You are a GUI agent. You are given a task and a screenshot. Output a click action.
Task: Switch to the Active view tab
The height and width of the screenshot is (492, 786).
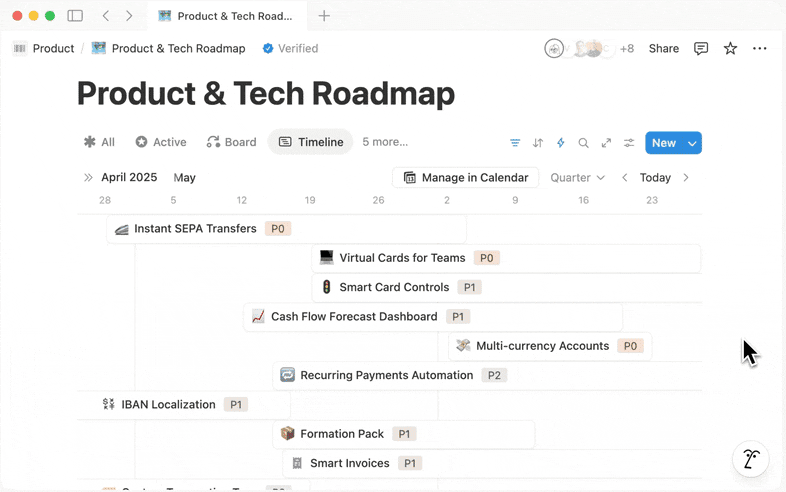pos(161,142)
